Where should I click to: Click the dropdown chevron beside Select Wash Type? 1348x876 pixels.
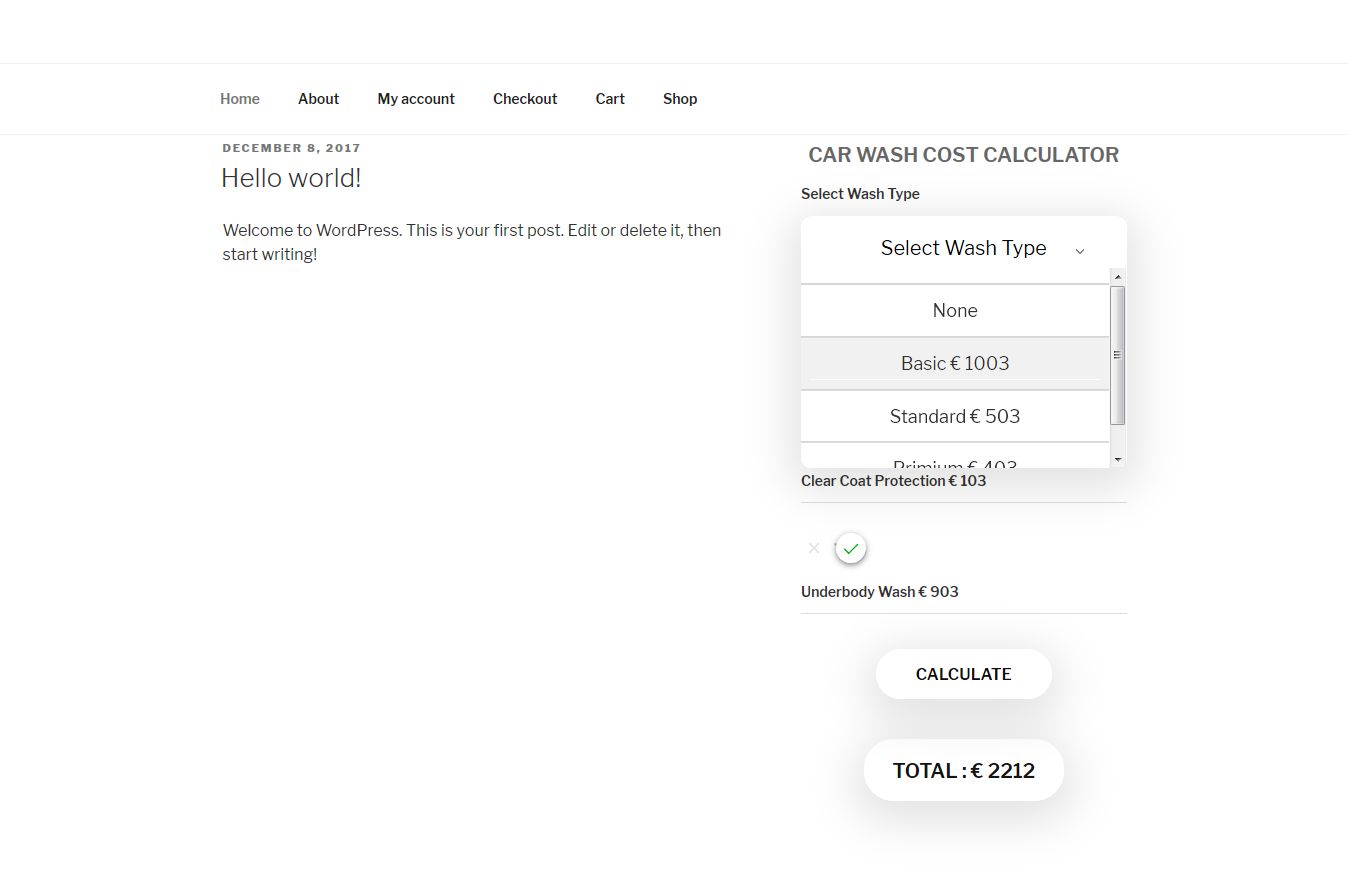(x=1079, y=251)
